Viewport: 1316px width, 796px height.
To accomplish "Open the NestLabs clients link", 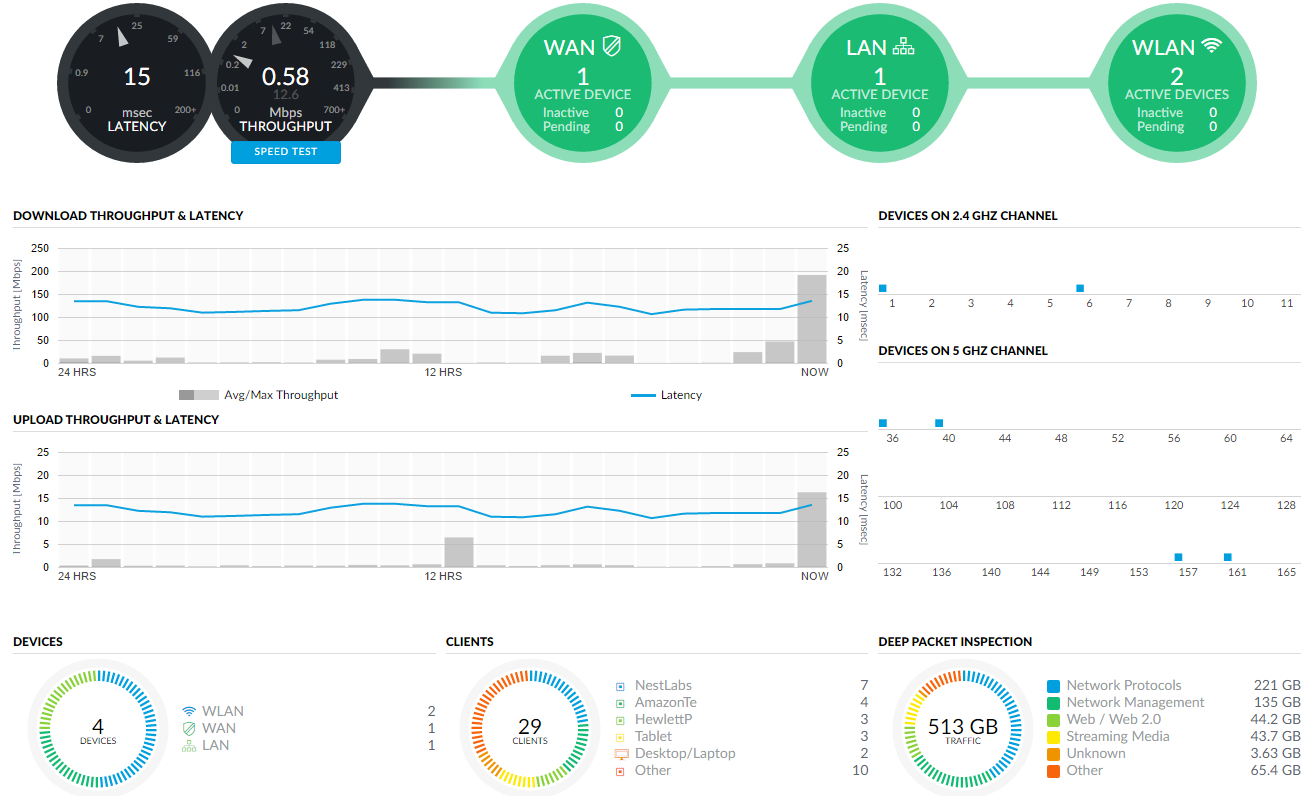I will (x=663, y=686).
